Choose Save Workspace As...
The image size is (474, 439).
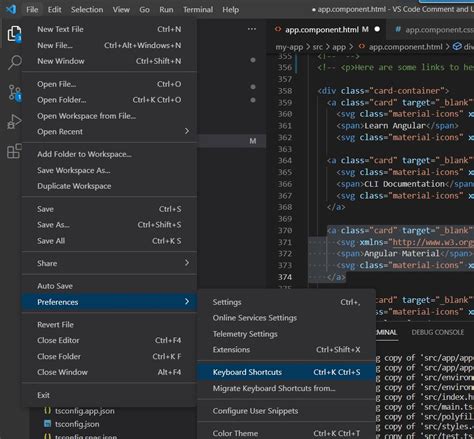[109, 170]
